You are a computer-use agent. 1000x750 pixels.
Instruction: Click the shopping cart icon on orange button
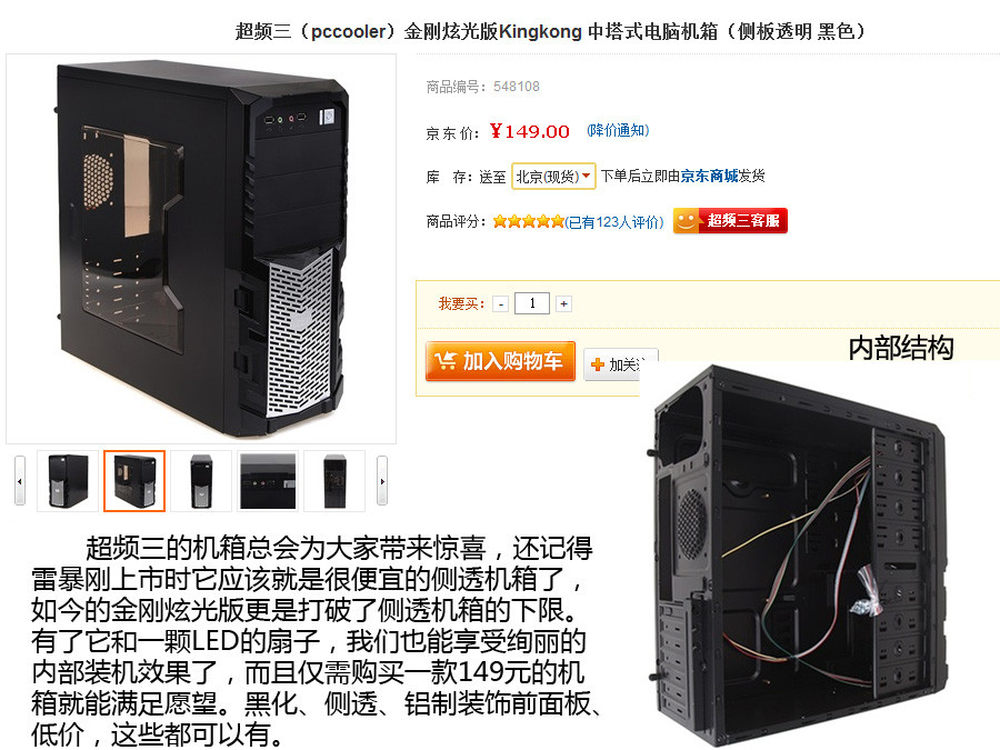(445, 361)
